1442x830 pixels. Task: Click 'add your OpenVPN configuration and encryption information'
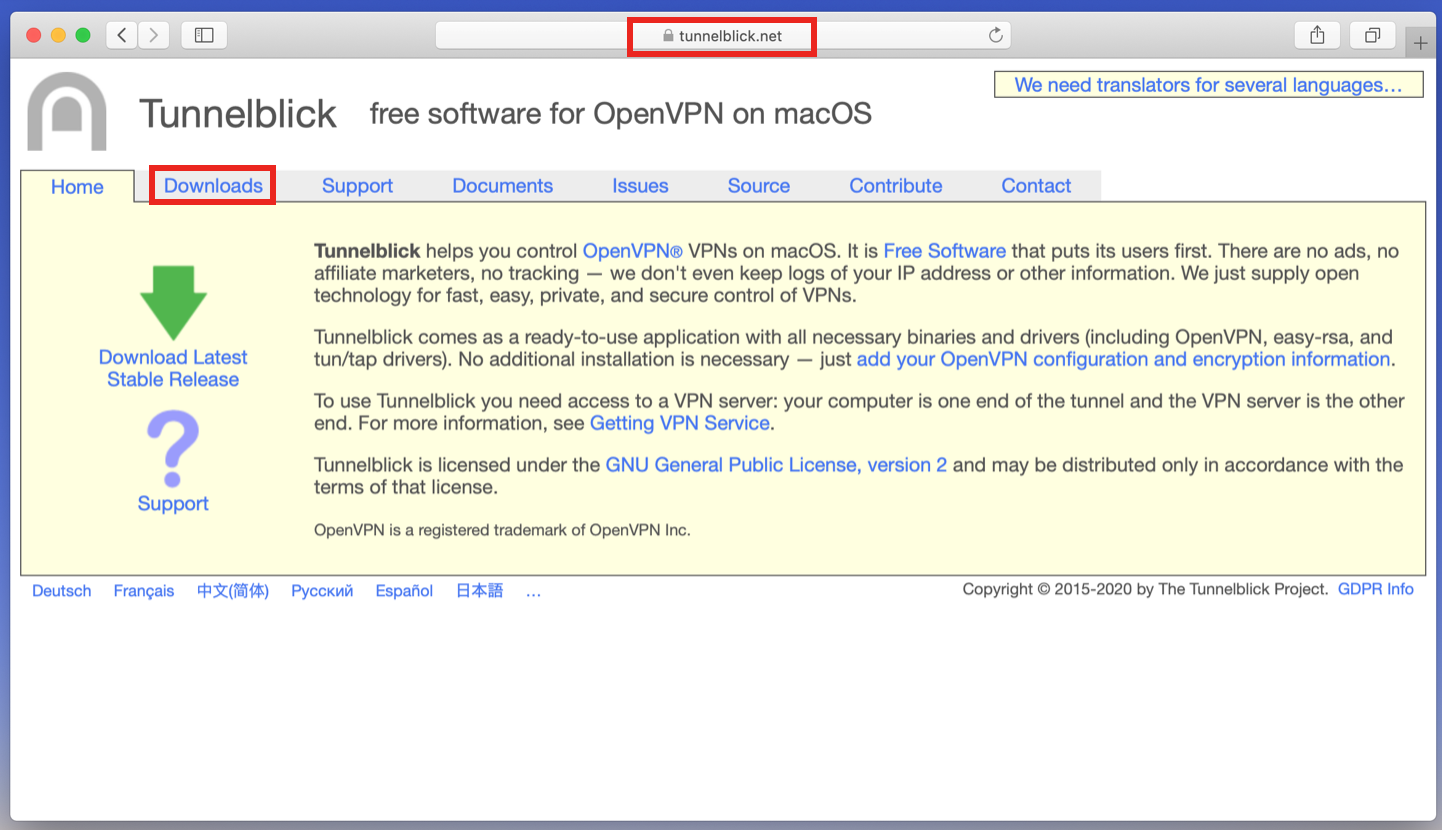[x=1123, y=359]
